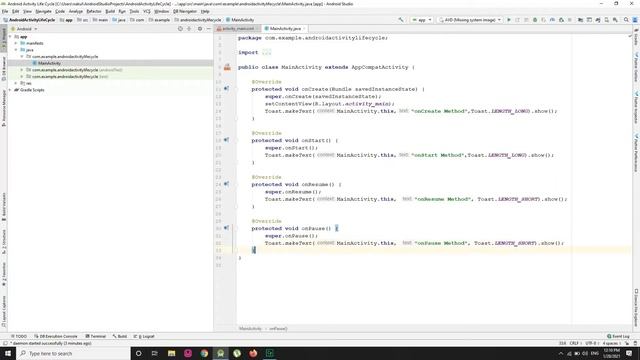Screen dimensions: 640x360
Task: Click the override gutter icon next to onResume
Action: coord(227,184)
